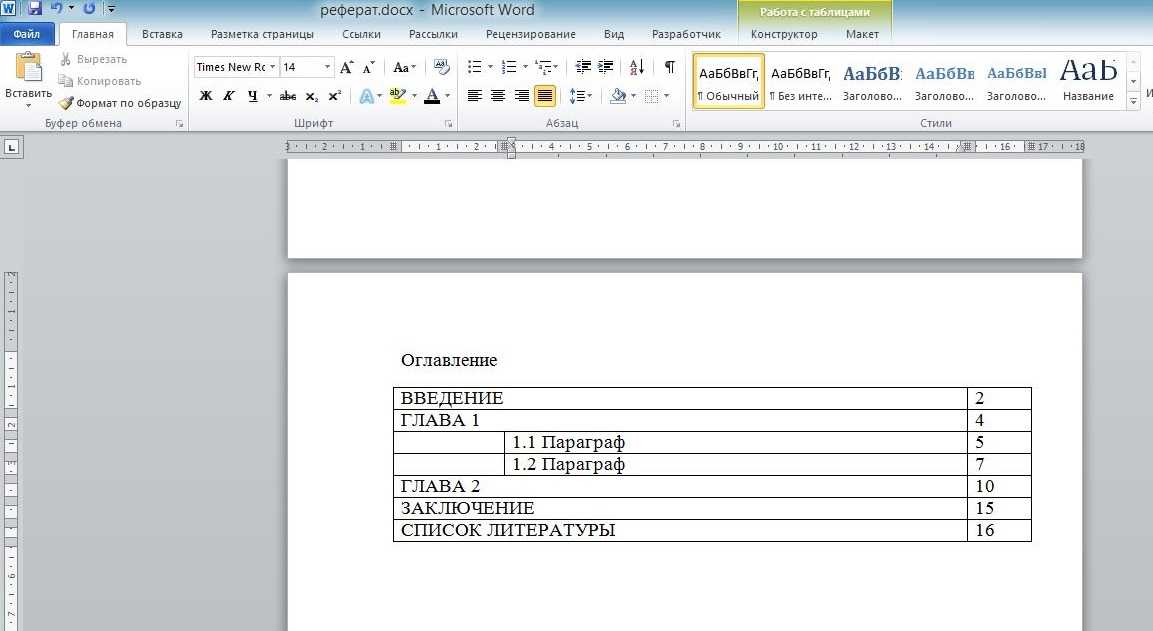Toggle Italic (К) formatting
This screenshot has width=1153, height=631.
click(229, 96)
